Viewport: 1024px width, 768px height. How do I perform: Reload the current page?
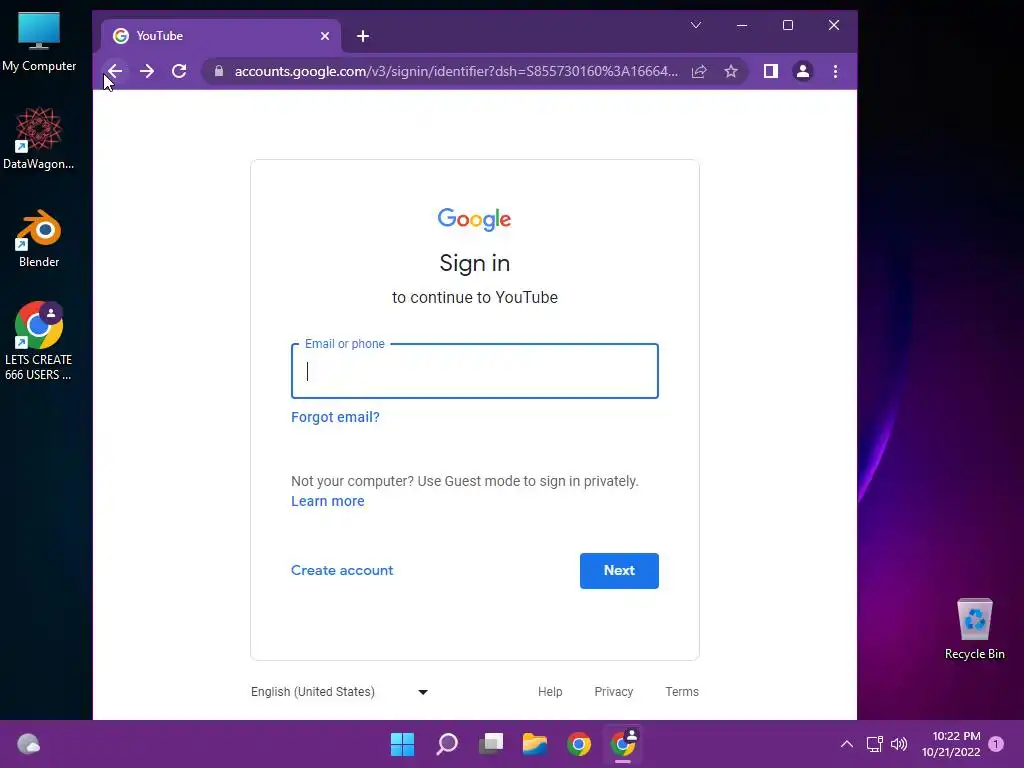click(179, 71)
